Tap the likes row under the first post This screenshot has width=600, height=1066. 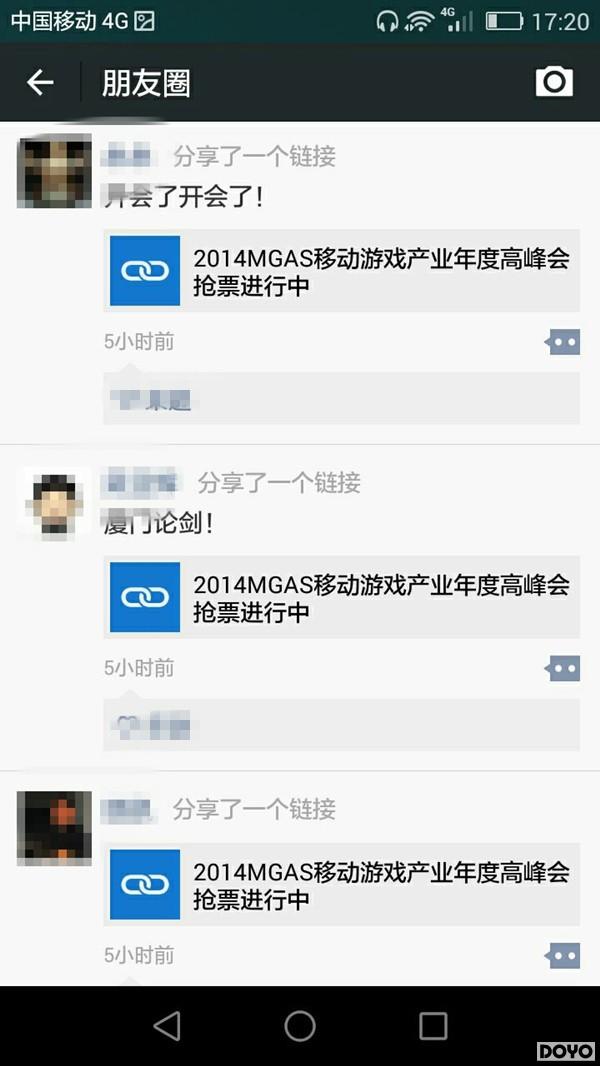point(342,399)
